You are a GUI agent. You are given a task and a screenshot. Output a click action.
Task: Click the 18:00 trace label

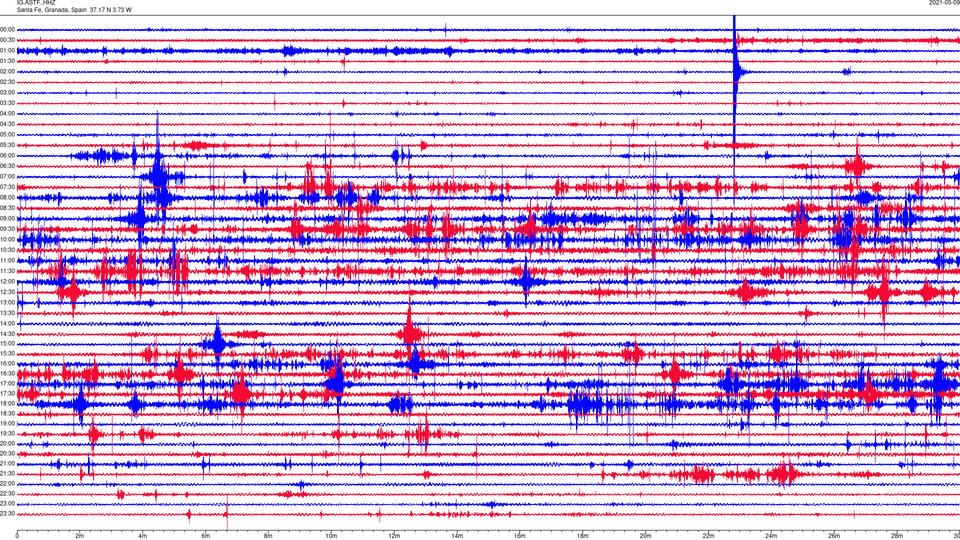pos(7,403)
